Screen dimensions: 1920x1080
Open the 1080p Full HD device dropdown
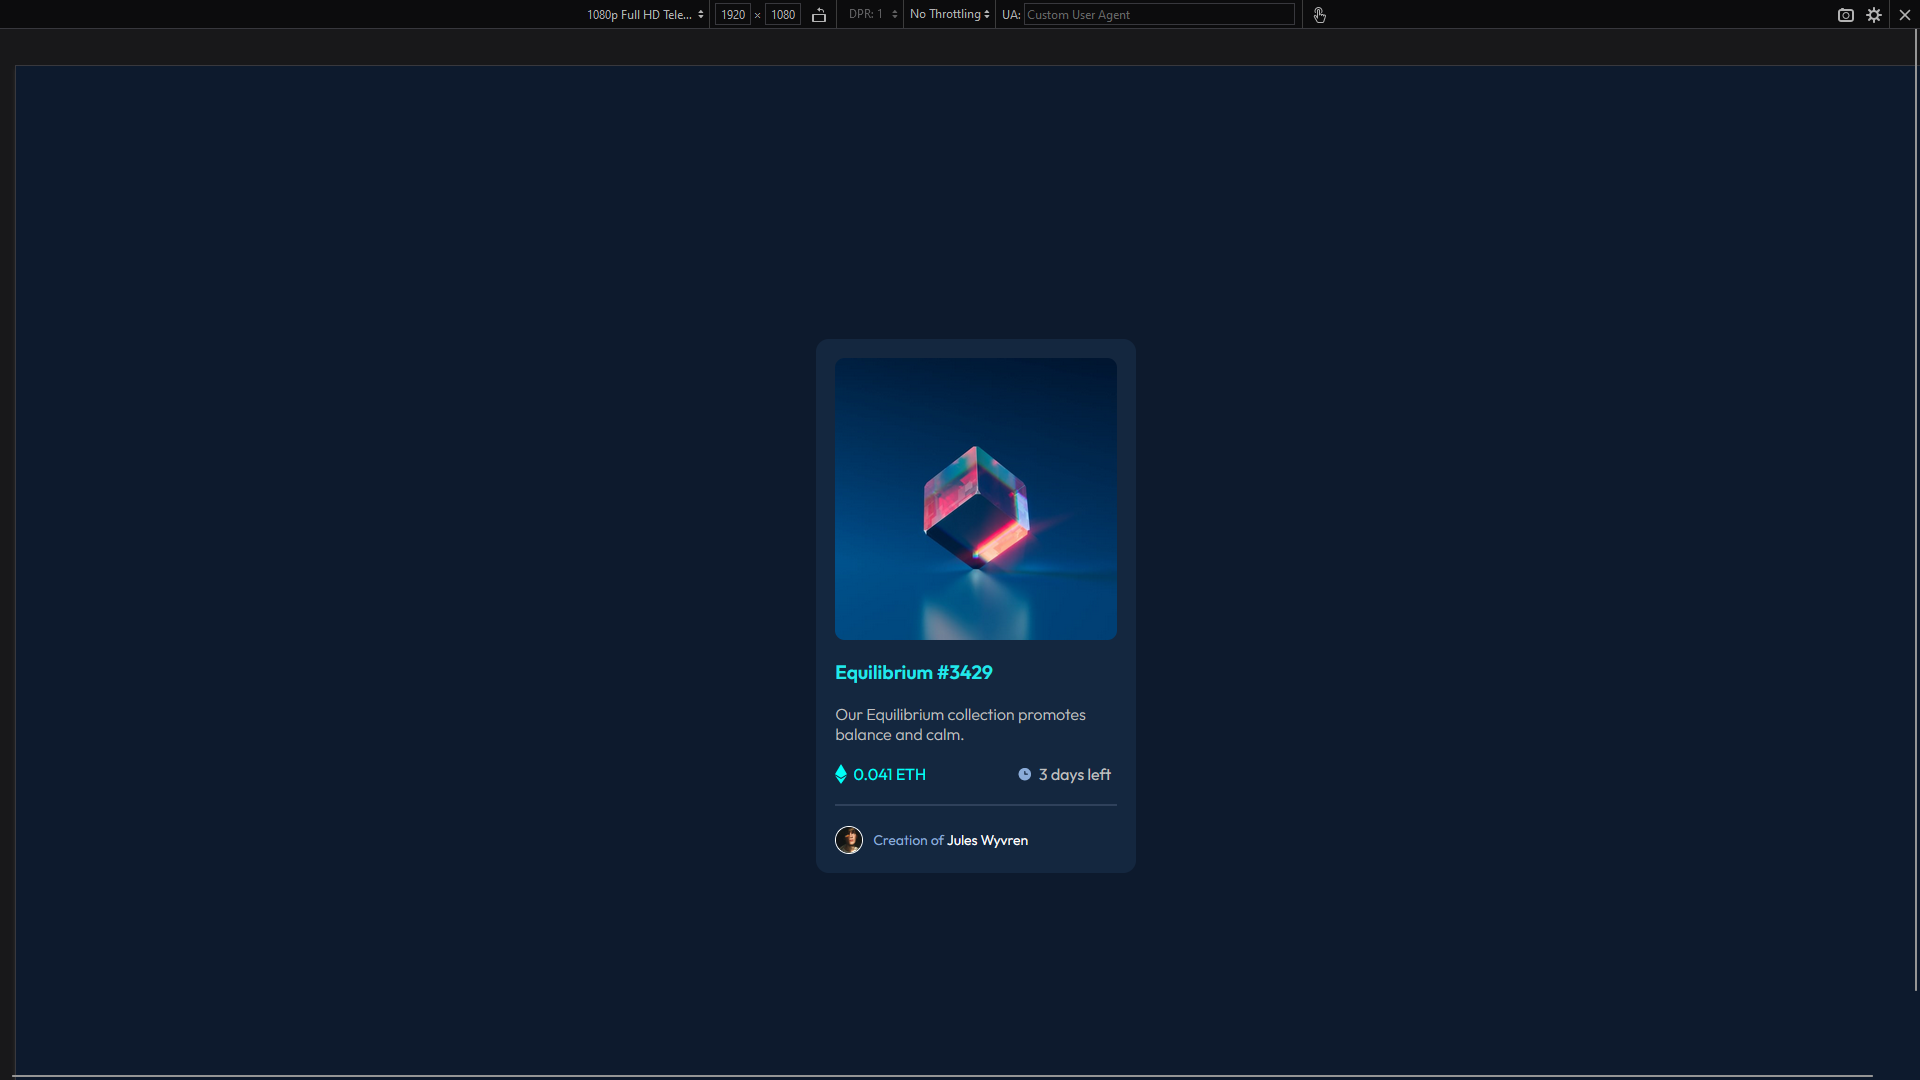(645, 15)
